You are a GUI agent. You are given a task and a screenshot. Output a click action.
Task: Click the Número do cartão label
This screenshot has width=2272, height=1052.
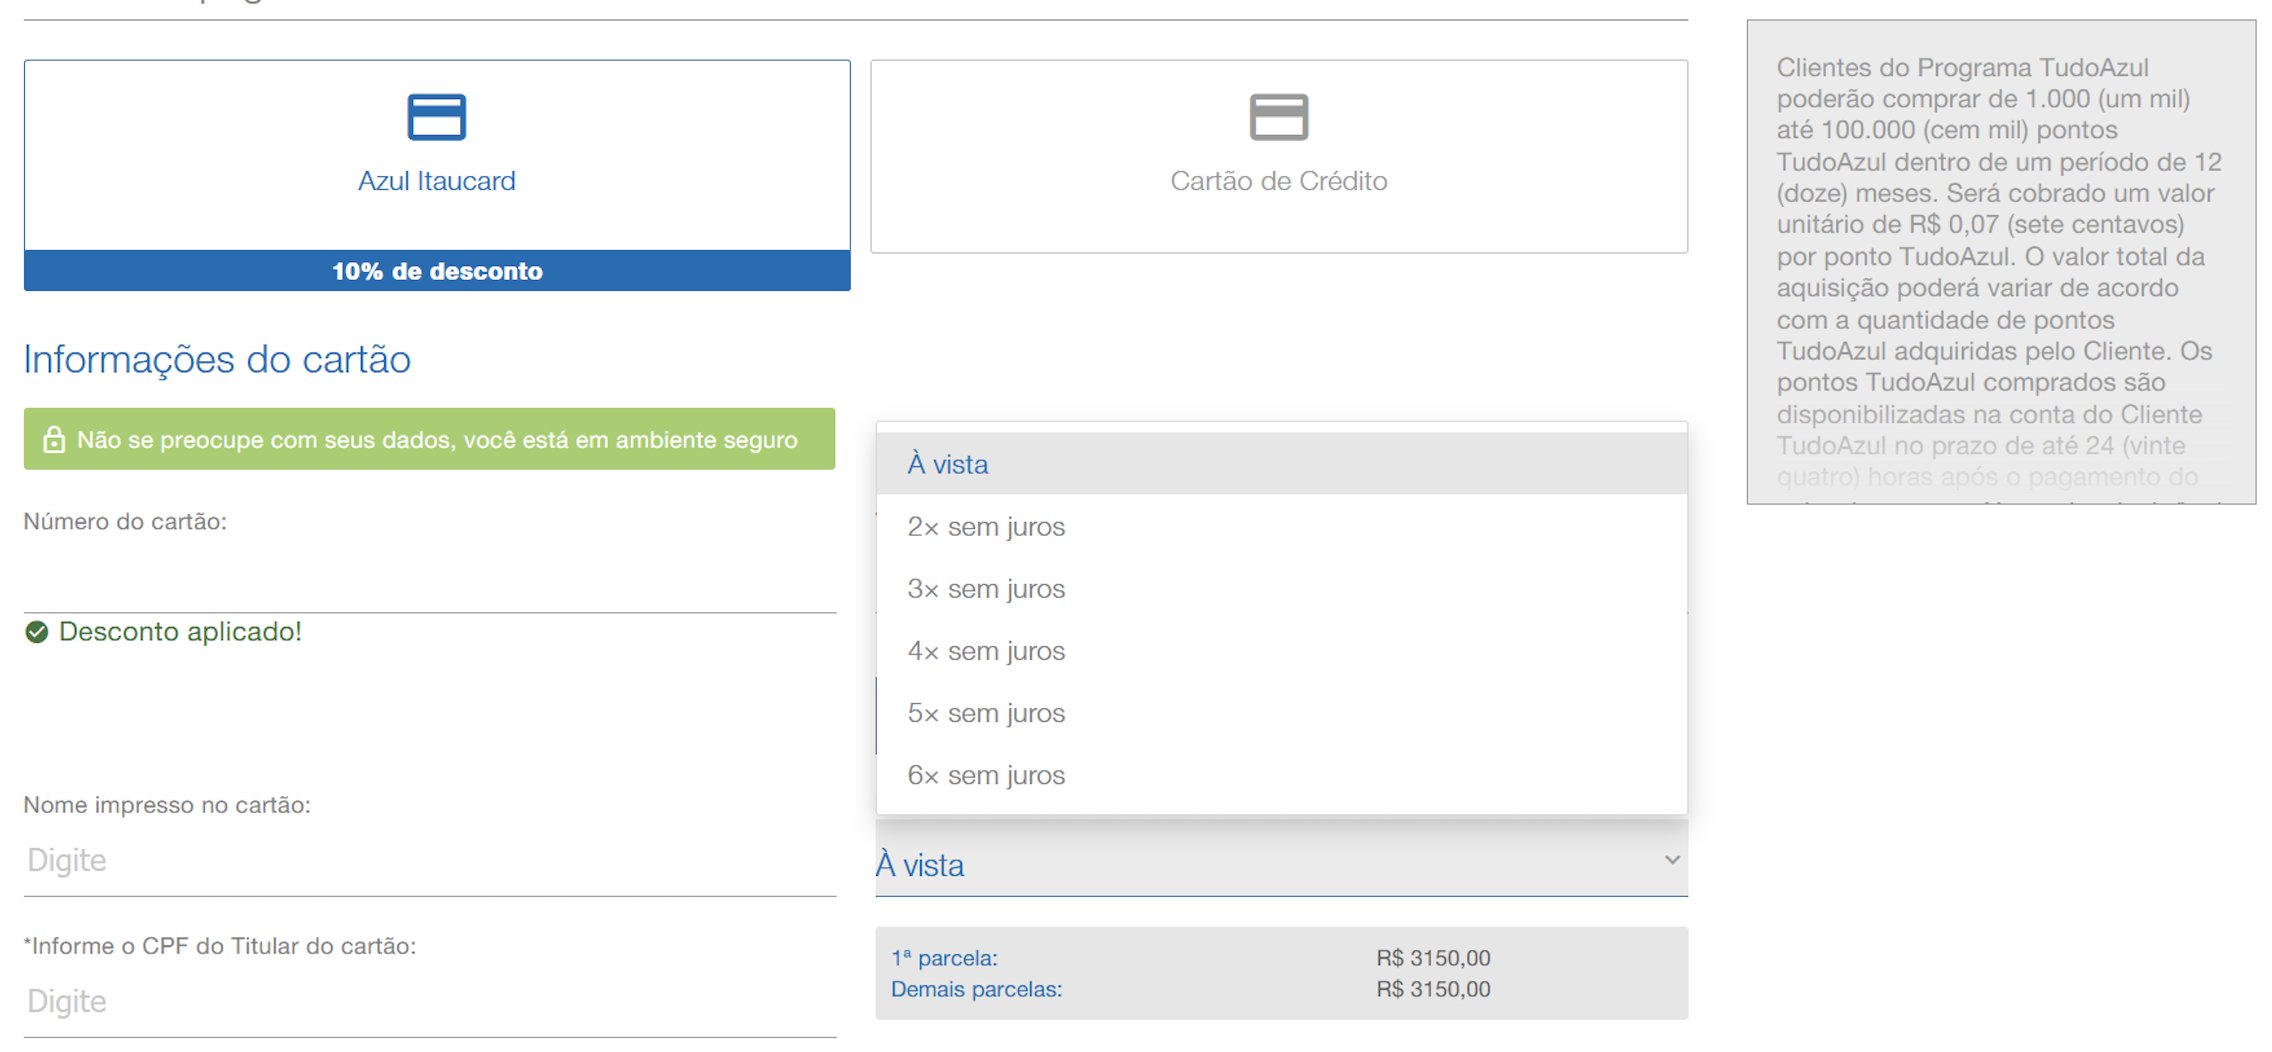click(x=125, y=522)
